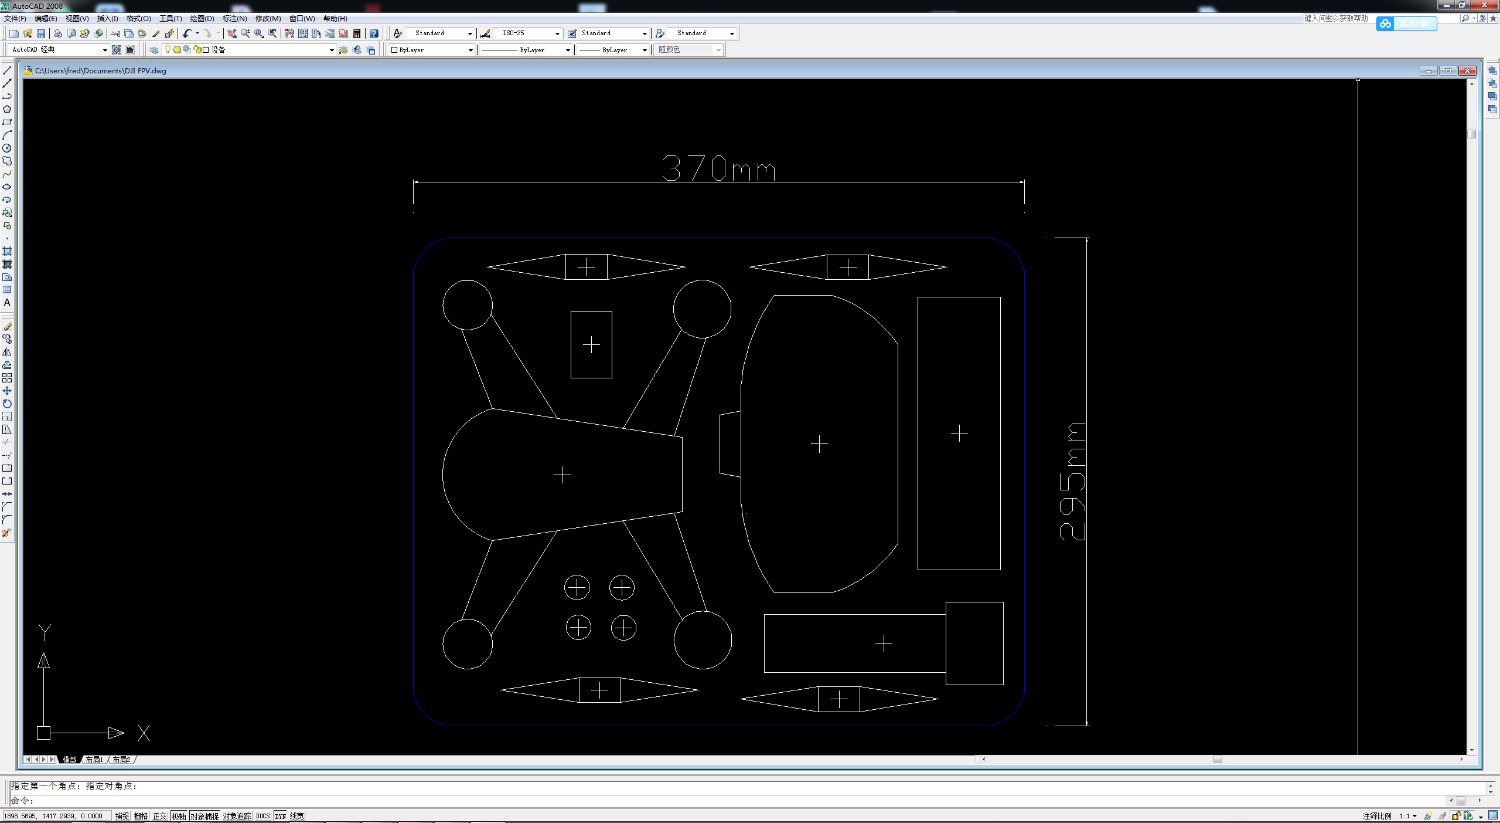Switch to the Model tab
The width and height of the screenshot is (1500, 823).
(69, 760)
